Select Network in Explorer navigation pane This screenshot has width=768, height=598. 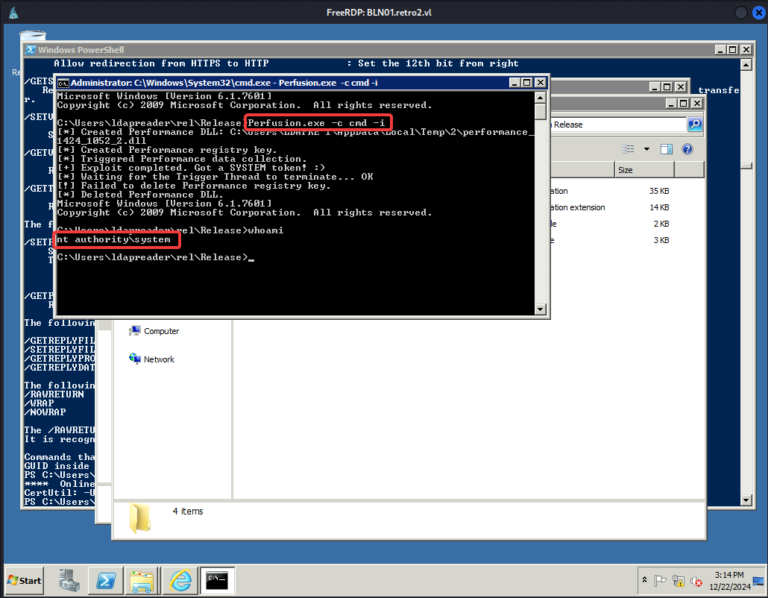click(152, 359)
